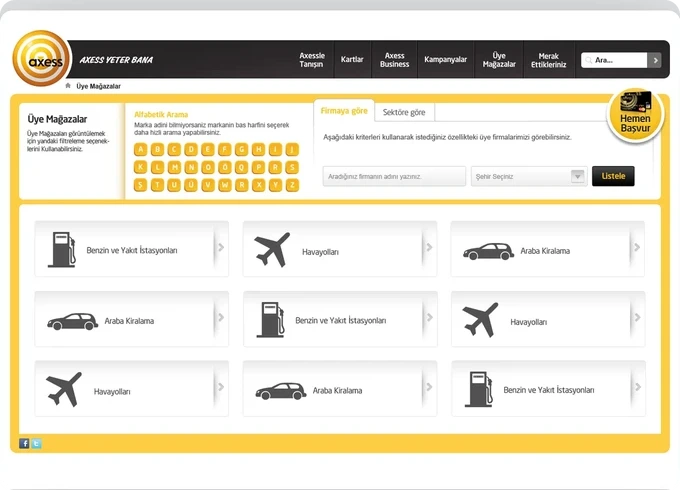Filter brands by letter X
Screen dimensions: 680x490
point(258,185)
